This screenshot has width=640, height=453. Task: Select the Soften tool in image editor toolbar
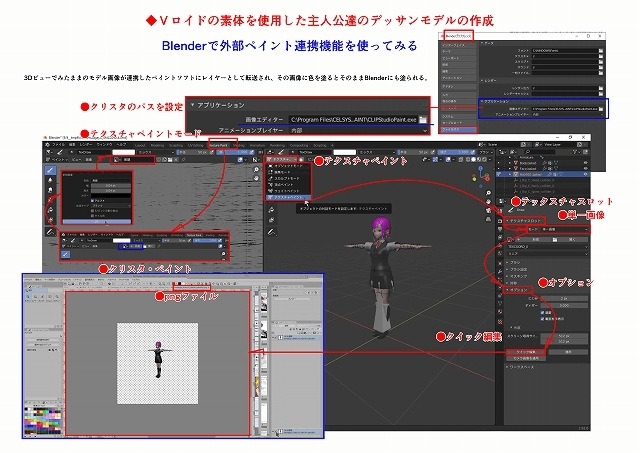click(x=50, y=180)
